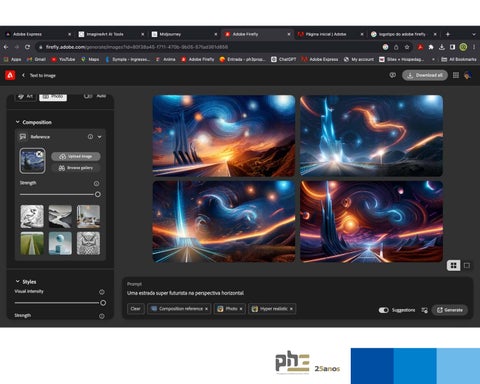Viewport: 480px width, 384px height.
Task: Expand the Reference dropdown chevron
Action: [x=100, y=137]
